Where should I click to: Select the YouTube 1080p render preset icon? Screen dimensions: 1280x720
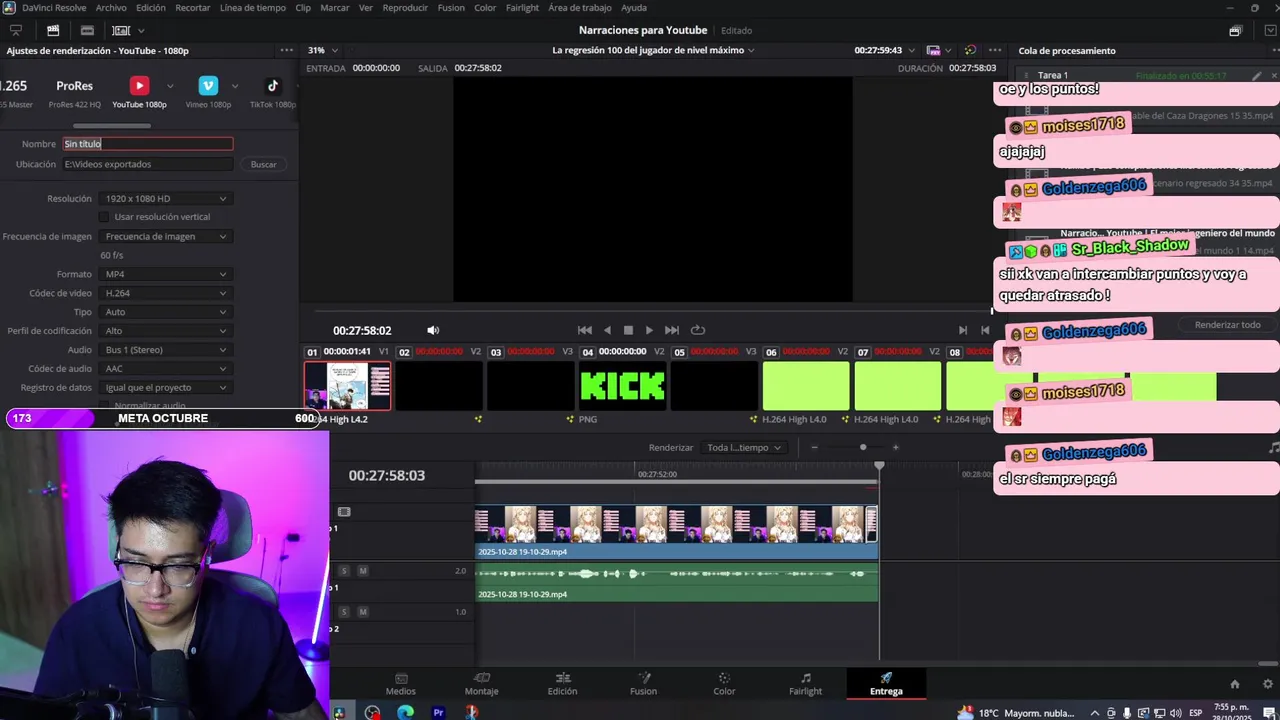pyautogui.click(x=139, y=86)
